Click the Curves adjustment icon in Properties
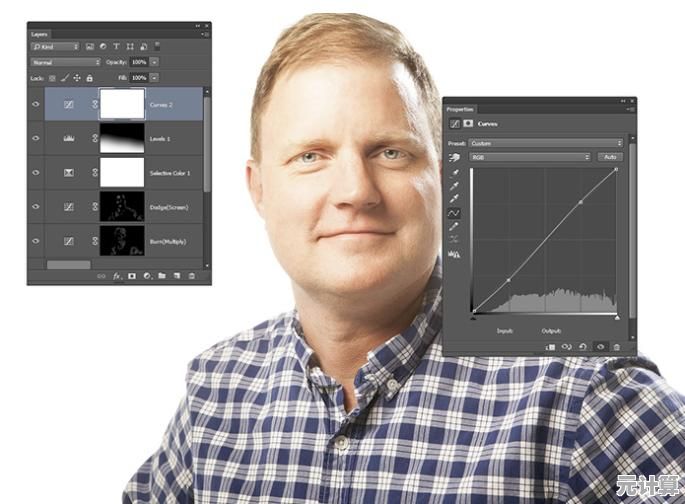Screen dimensions: 685x504 [x=455, y=124]
